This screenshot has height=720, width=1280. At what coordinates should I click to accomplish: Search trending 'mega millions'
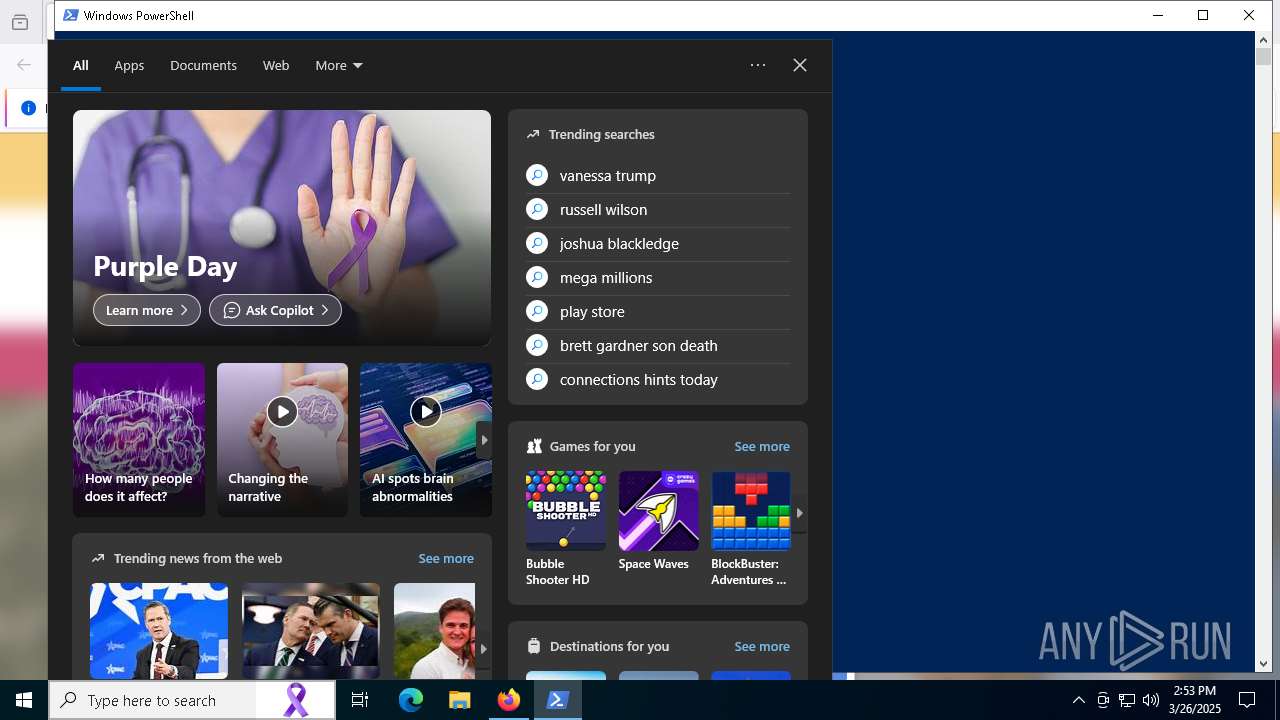(x=606, y=277)
